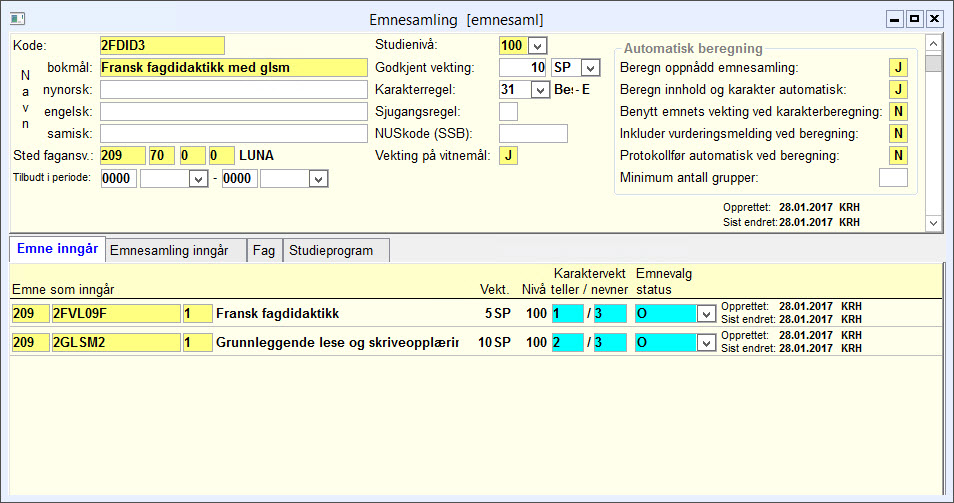The width and height of the screenshot is (954, 503).
Task: Click the Sjugangsregel box
Action: pos(508,111)
